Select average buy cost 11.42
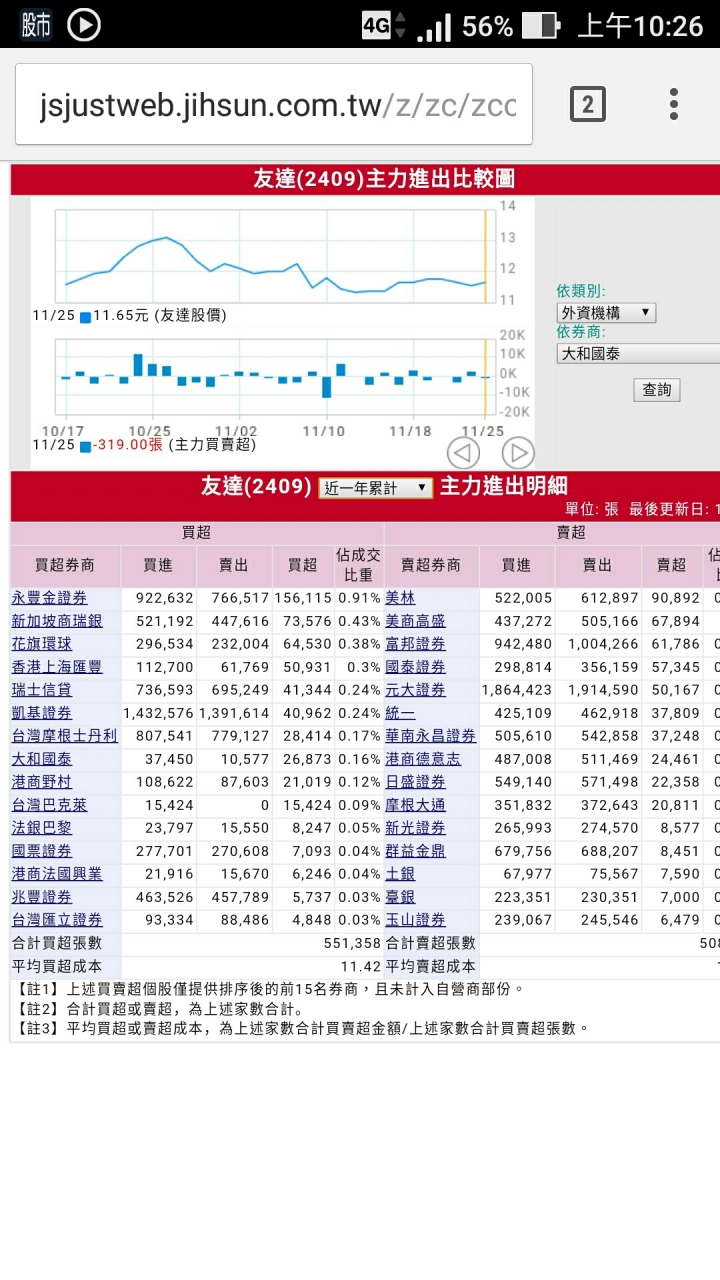Screen dimensions: 720x1280 361,966
